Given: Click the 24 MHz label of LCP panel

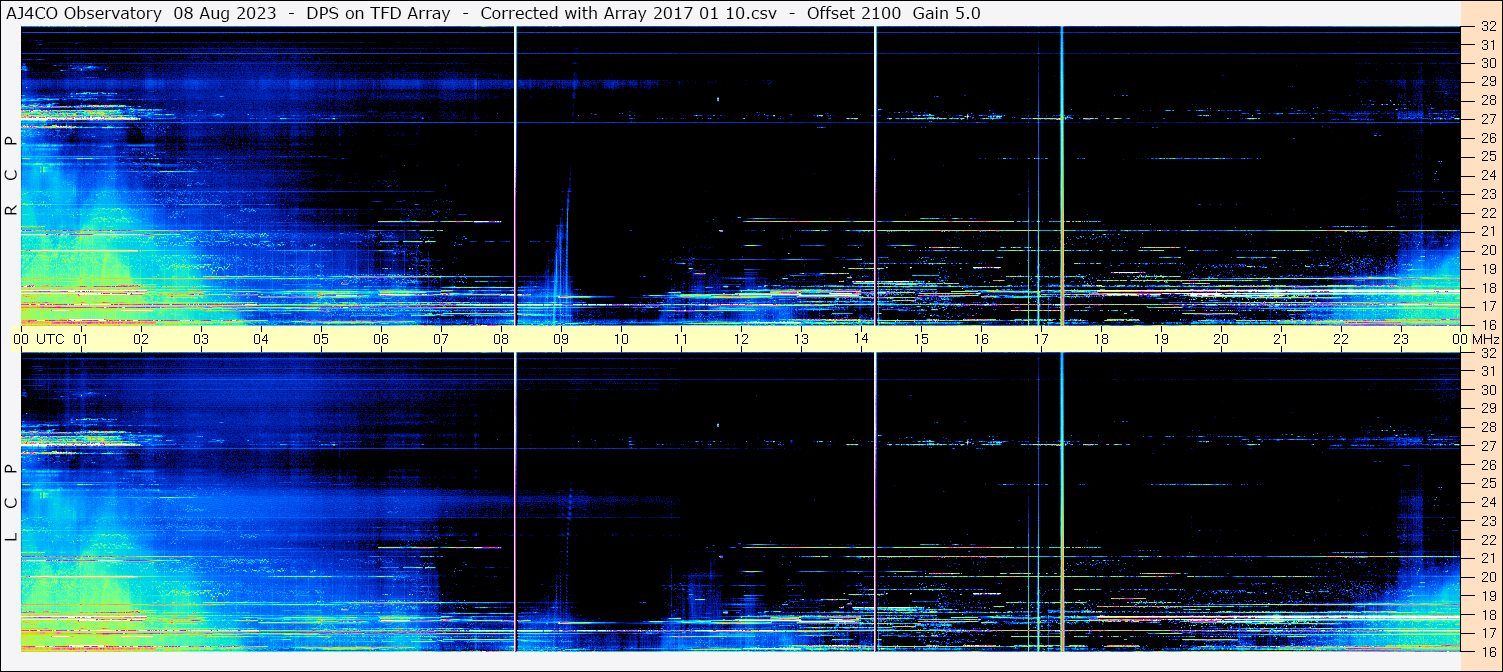Looking at the screenshot, I should (x=1488, y=502).
